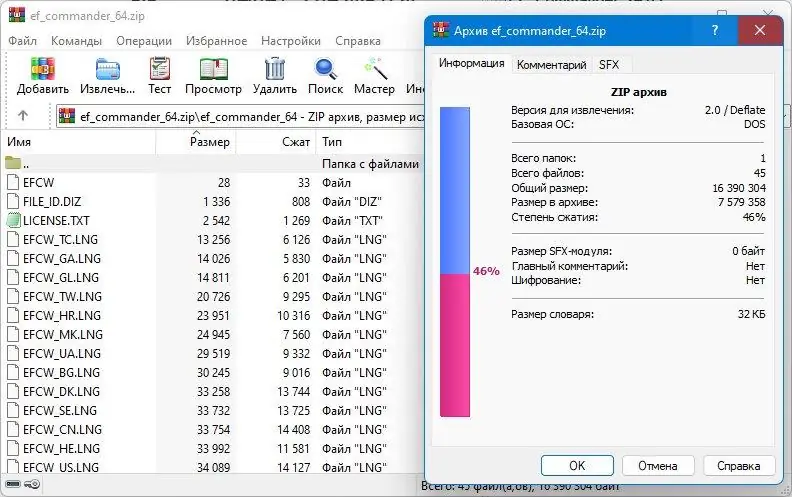
Task: Click the Извлечь (Extract) toolbar icon
Action: 108,69
